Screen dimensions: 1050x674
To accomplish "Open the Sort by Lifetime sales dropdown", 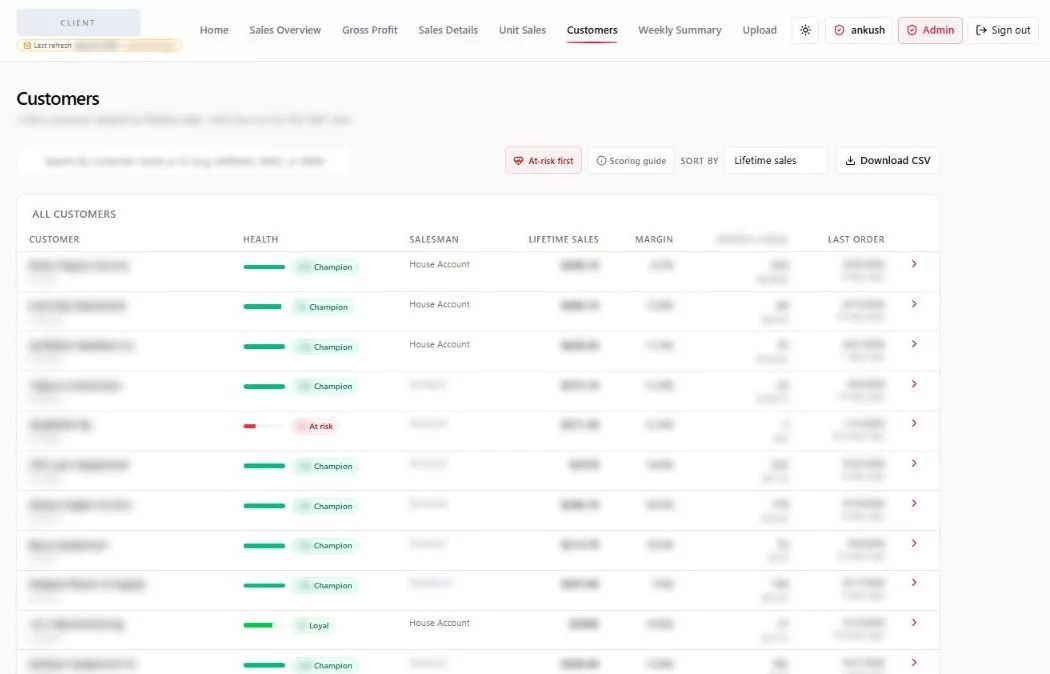I will click(776, 161).
